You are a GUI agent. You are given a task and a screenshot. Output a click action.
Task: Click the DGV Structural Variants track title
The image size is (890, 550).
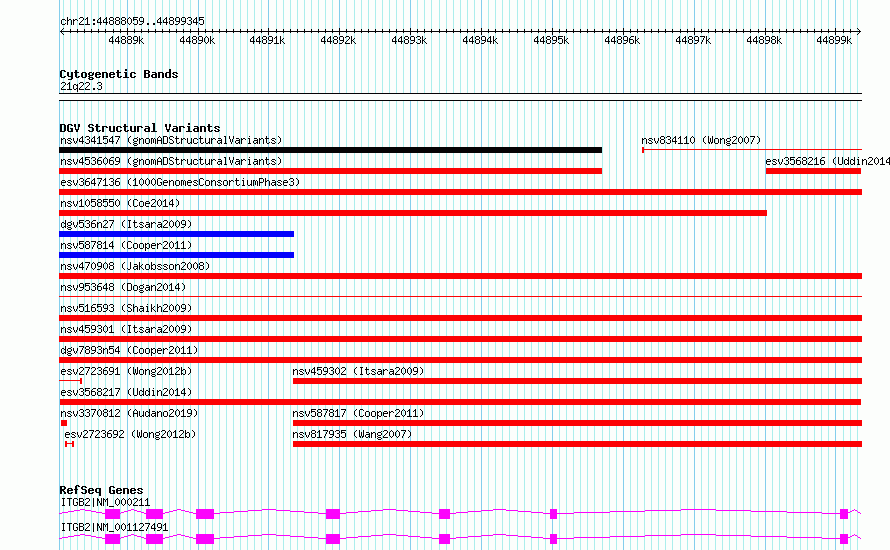tap(140, 128)
